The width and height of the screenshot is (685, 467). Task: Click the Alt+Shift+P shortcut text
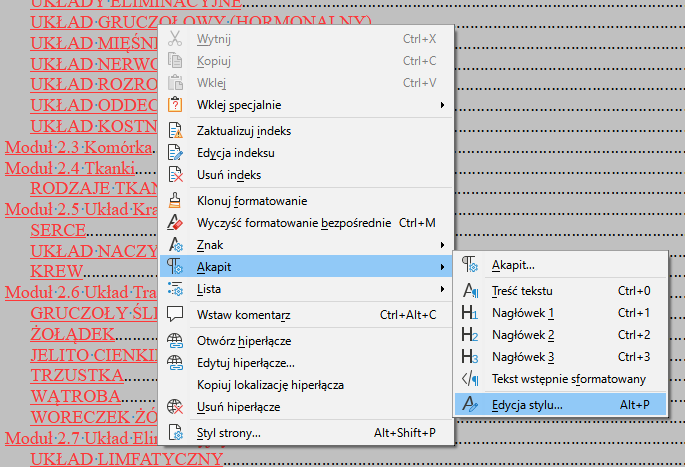(405, 432)
